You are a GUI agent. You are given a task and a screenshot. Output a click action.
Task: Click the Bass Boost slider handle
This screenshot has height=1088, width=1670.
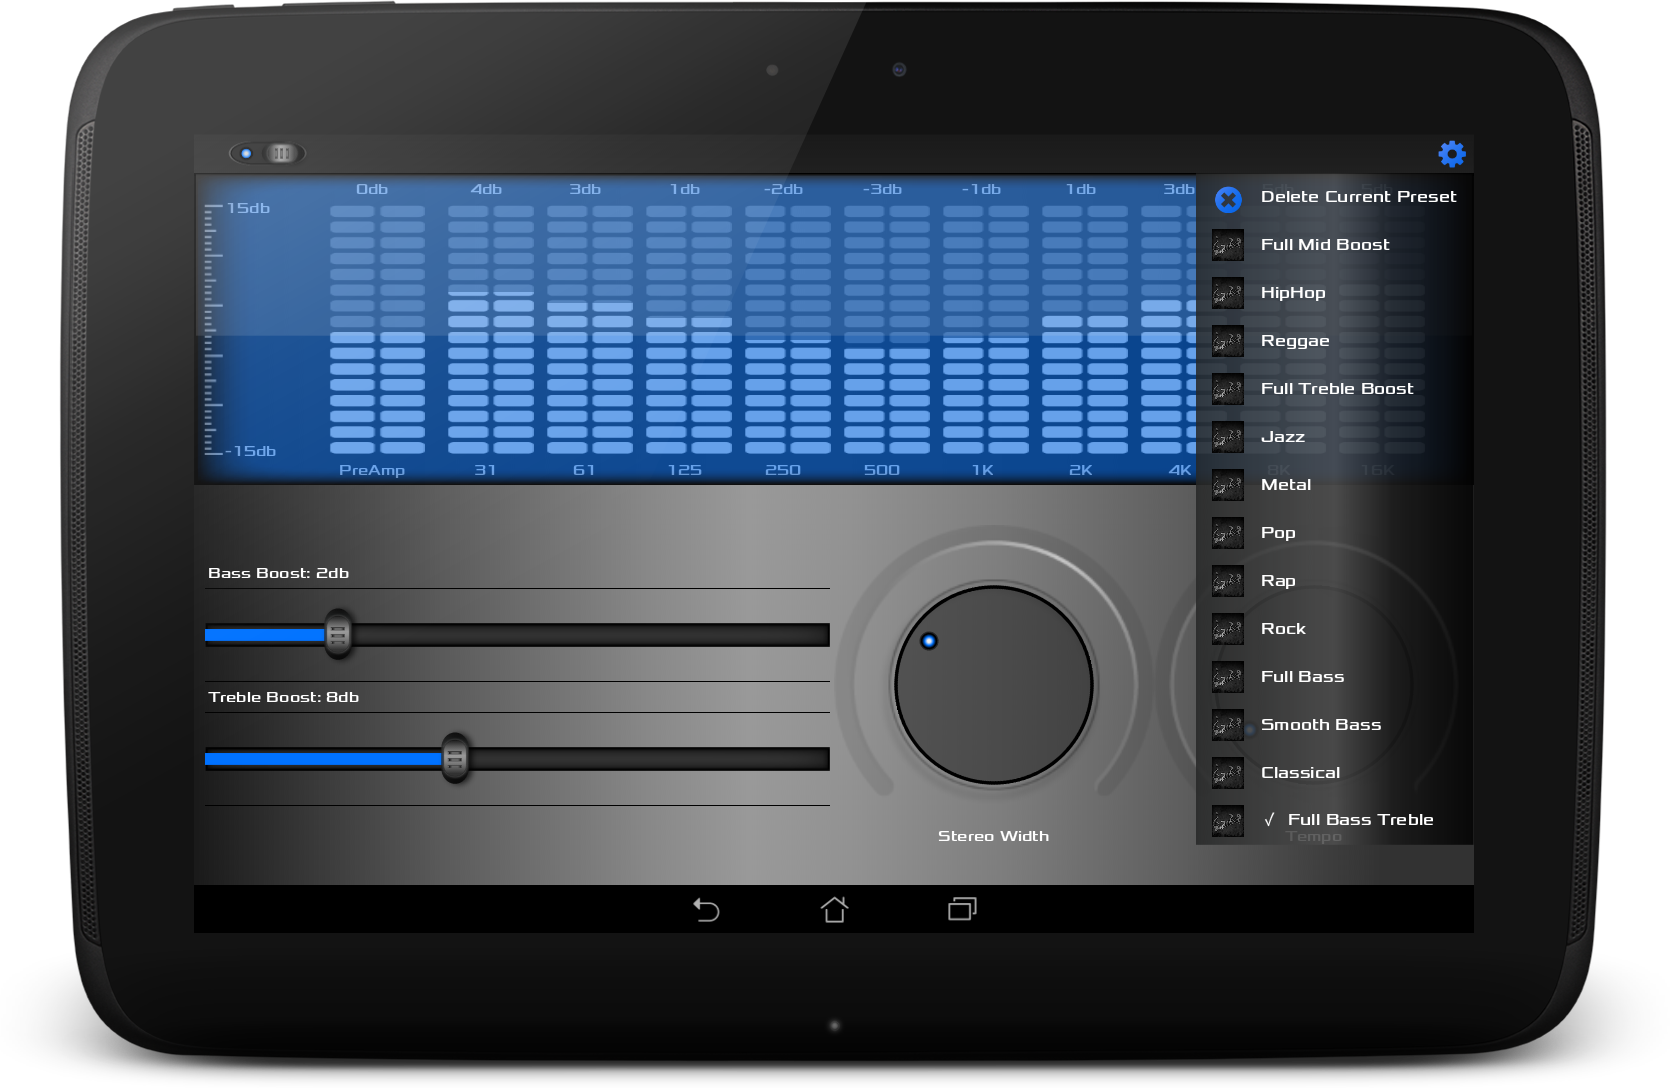click(x=338, y=634)
